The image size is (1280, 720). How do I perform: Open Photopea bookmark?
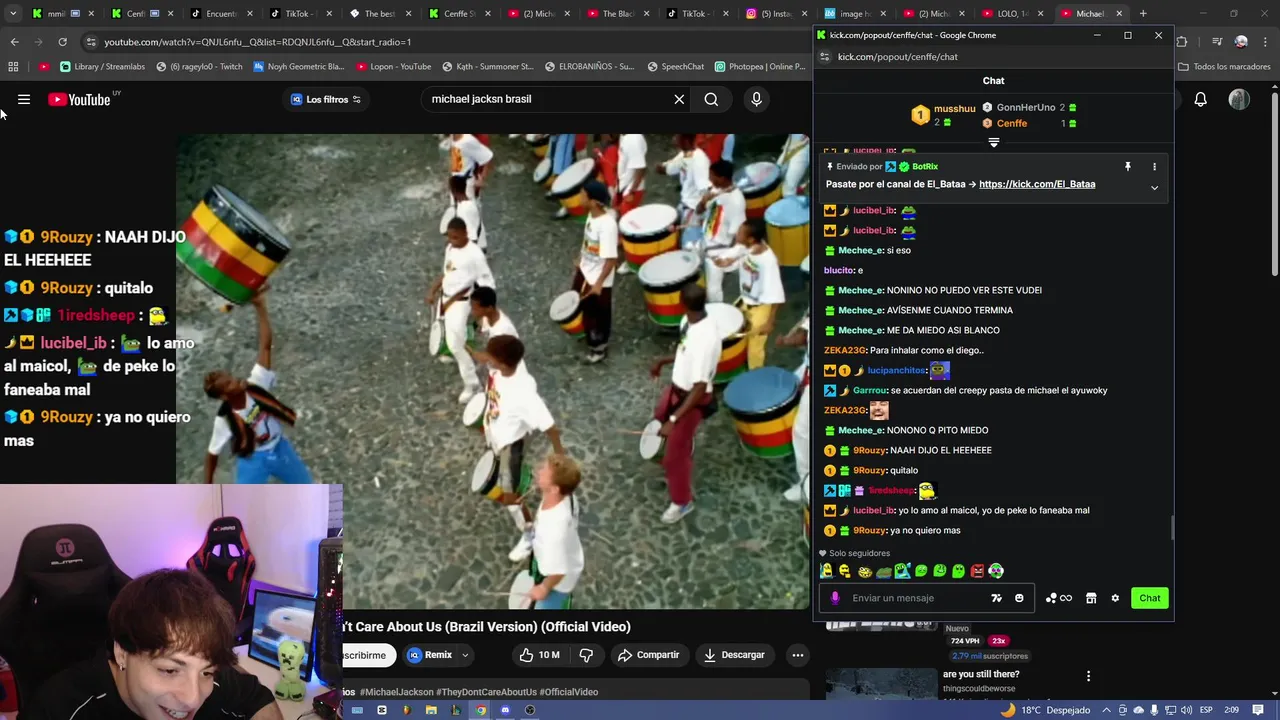pyautogui.click(x=760, y=67)
